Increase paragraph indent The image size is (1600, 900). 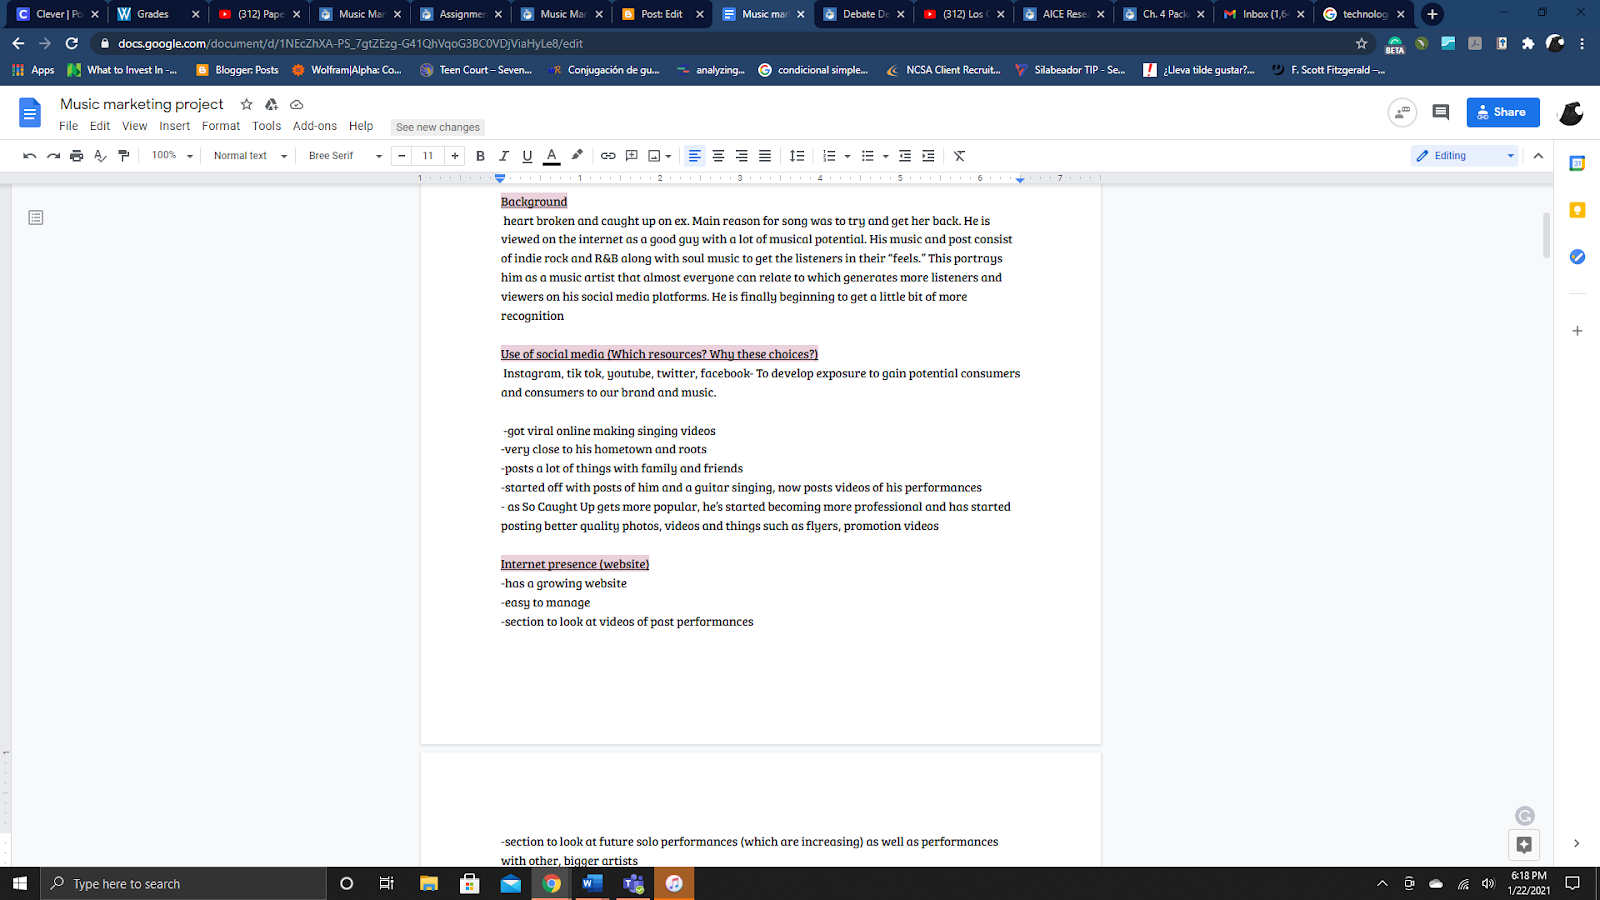pos(928,156)
